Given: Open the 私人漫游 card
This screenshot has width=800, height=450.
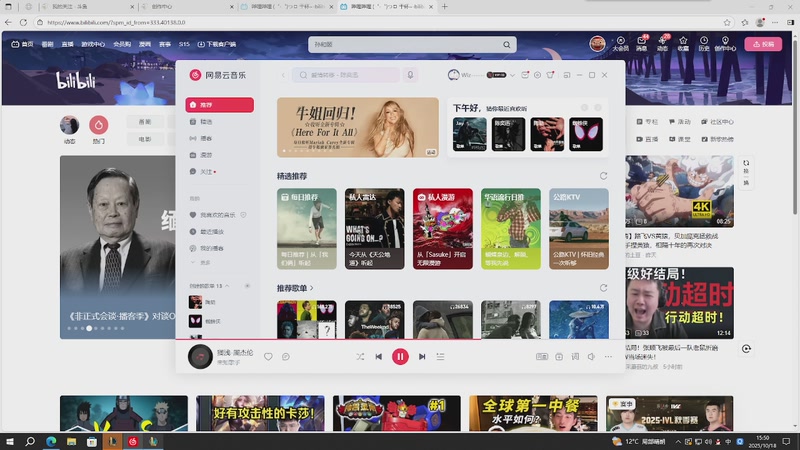Looking at the screenshot, I should point(443,229).
